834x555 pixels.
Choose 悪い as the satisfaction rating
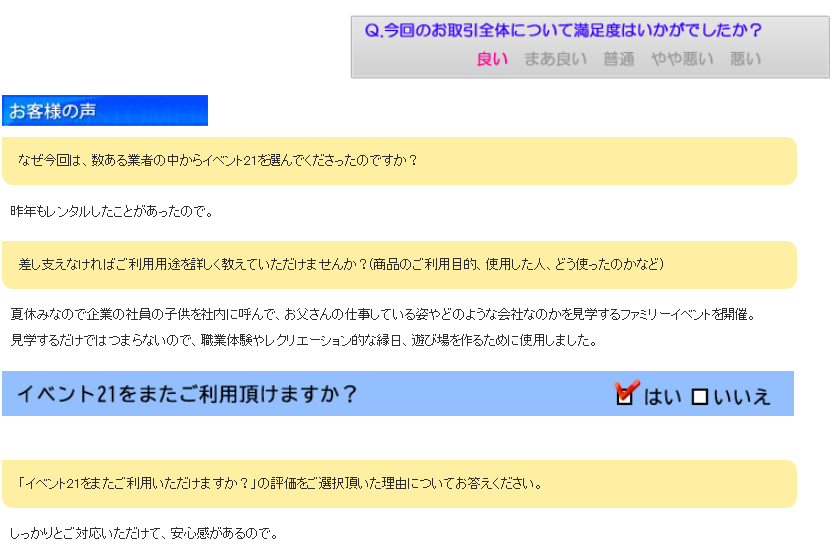click(x=745, y=59)
